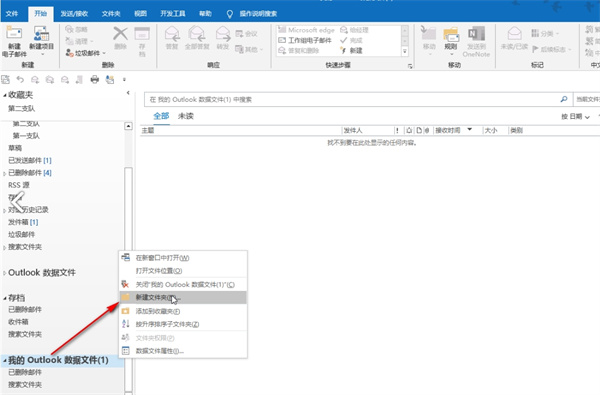
Task: Open the 快速步骤 group dialog launcher
Action: pyautogui.click(x=410, y=66)
